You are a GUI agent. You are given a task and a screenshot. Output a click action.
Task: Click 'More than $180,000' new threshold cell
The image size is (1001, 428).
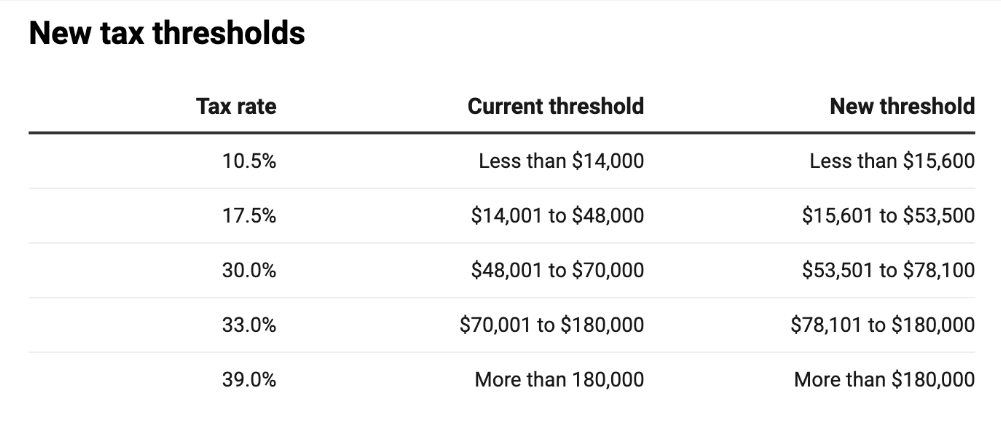pos(884,380)
